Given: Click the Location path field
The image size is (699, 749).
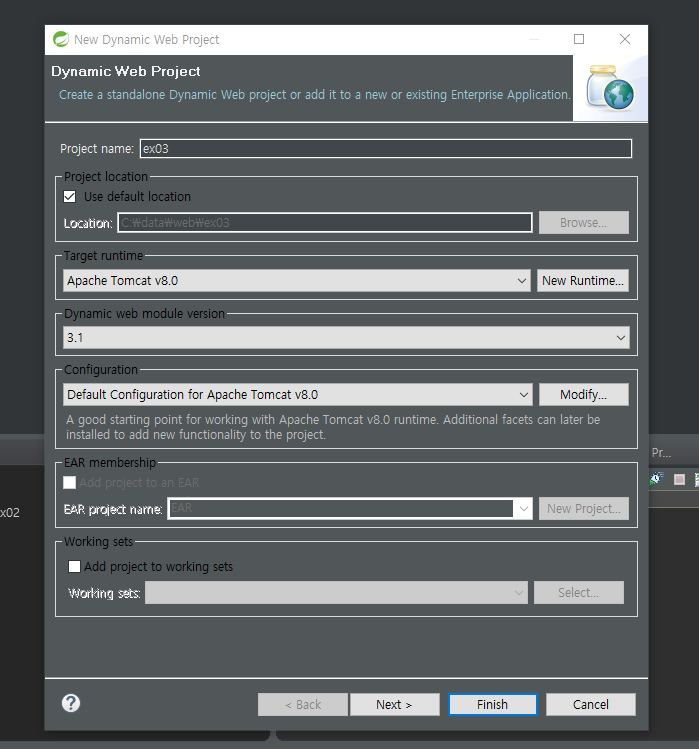Looking at the screenshot, I should 325,223.
